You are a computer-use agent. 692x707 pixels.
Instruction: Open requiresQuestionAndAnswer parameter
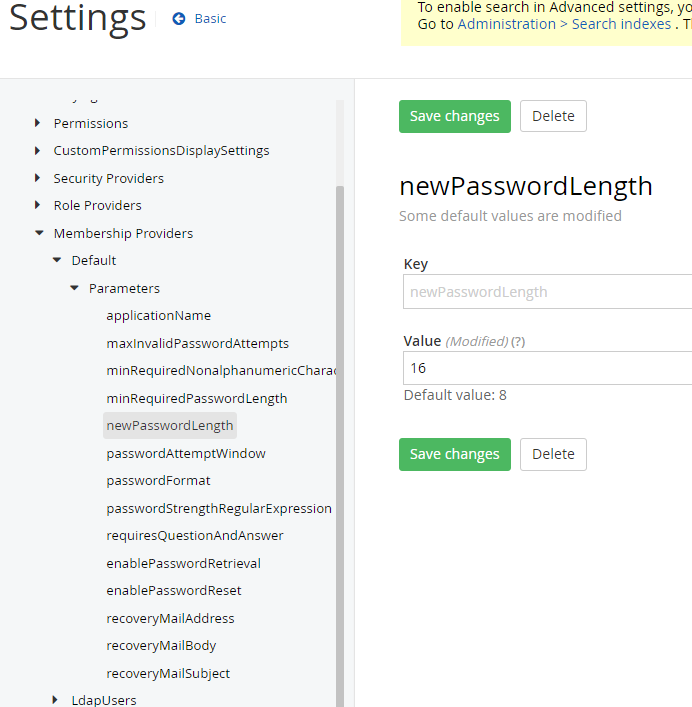(195, 536)
